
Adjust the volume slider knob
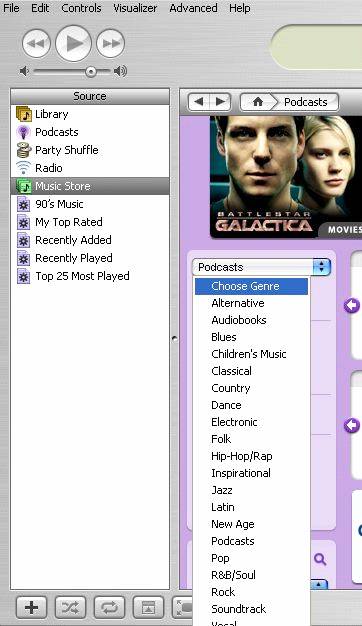coord(91,71)
